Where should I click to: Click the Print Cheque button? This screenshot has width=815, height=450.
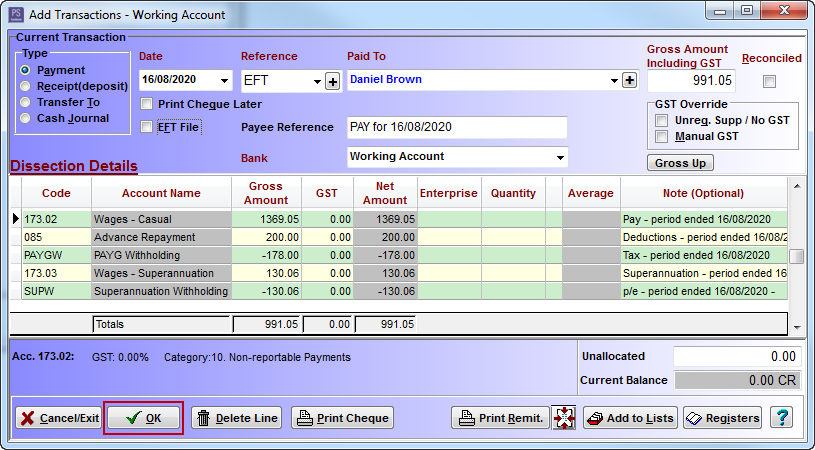343,418
